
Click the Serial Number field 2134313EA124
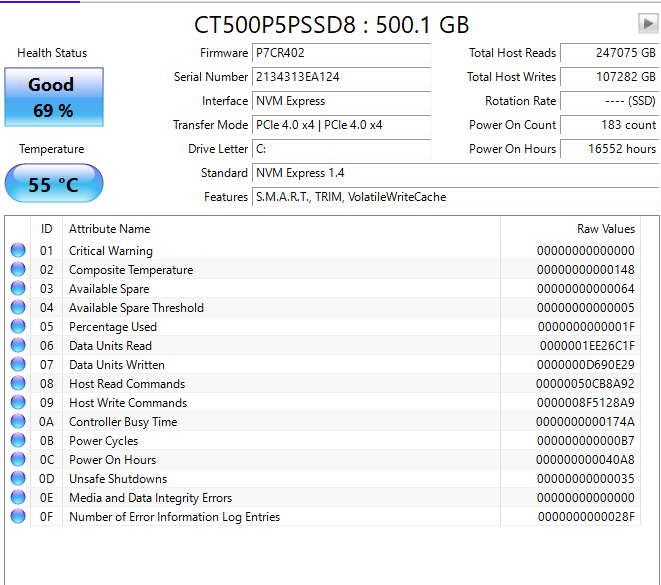(x=341, y=77)
